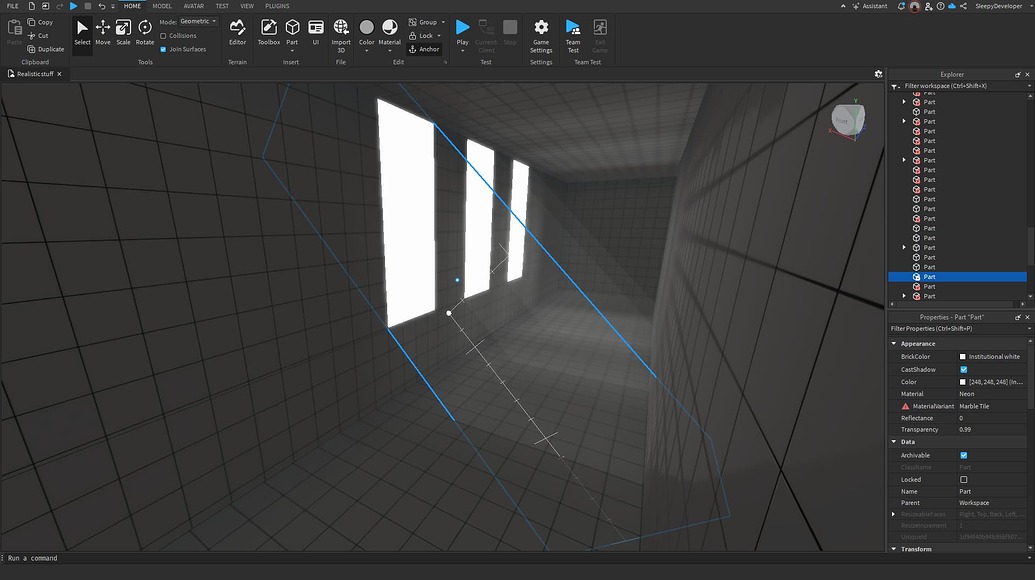Open the Mode Geometric dropdown
Image resolution: width=1035 pixels, height=580 pixels.
pos(196,20)
